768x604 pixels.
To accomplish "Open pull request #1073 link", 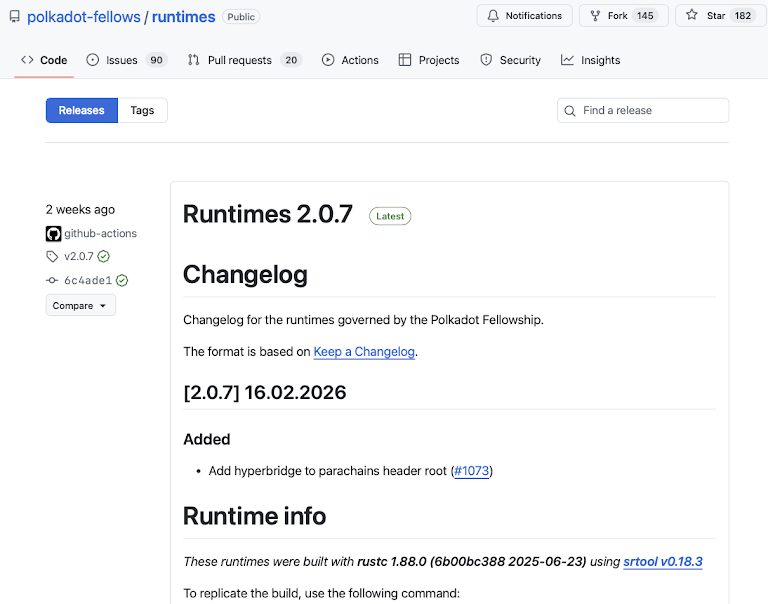I will (x=472, y=471).
